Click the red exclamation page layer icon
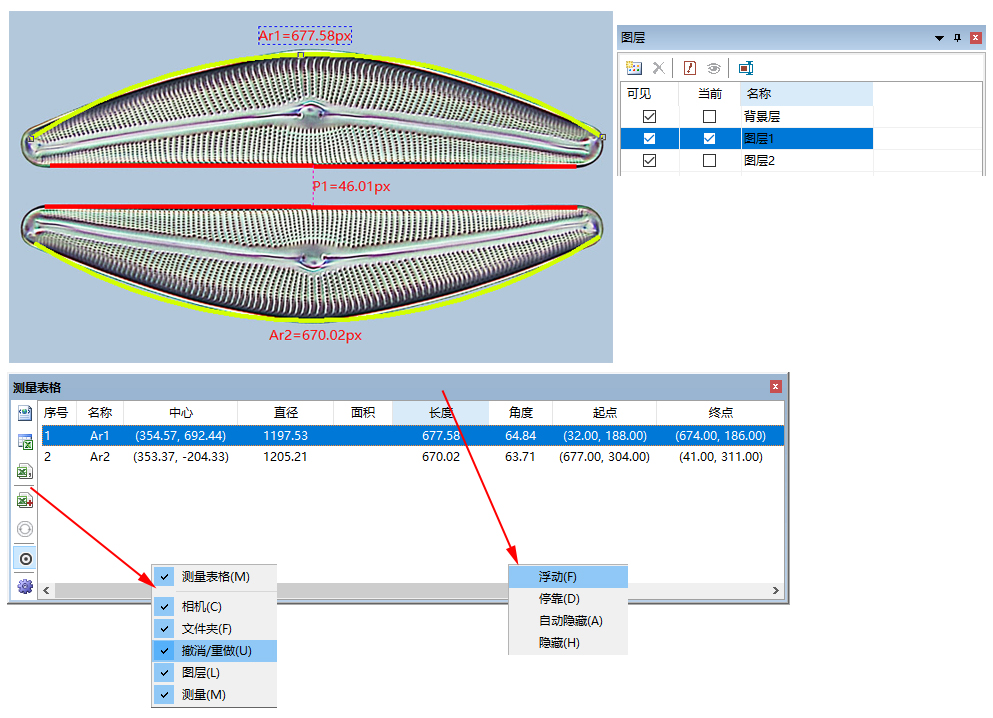 (x=690, y=68)
